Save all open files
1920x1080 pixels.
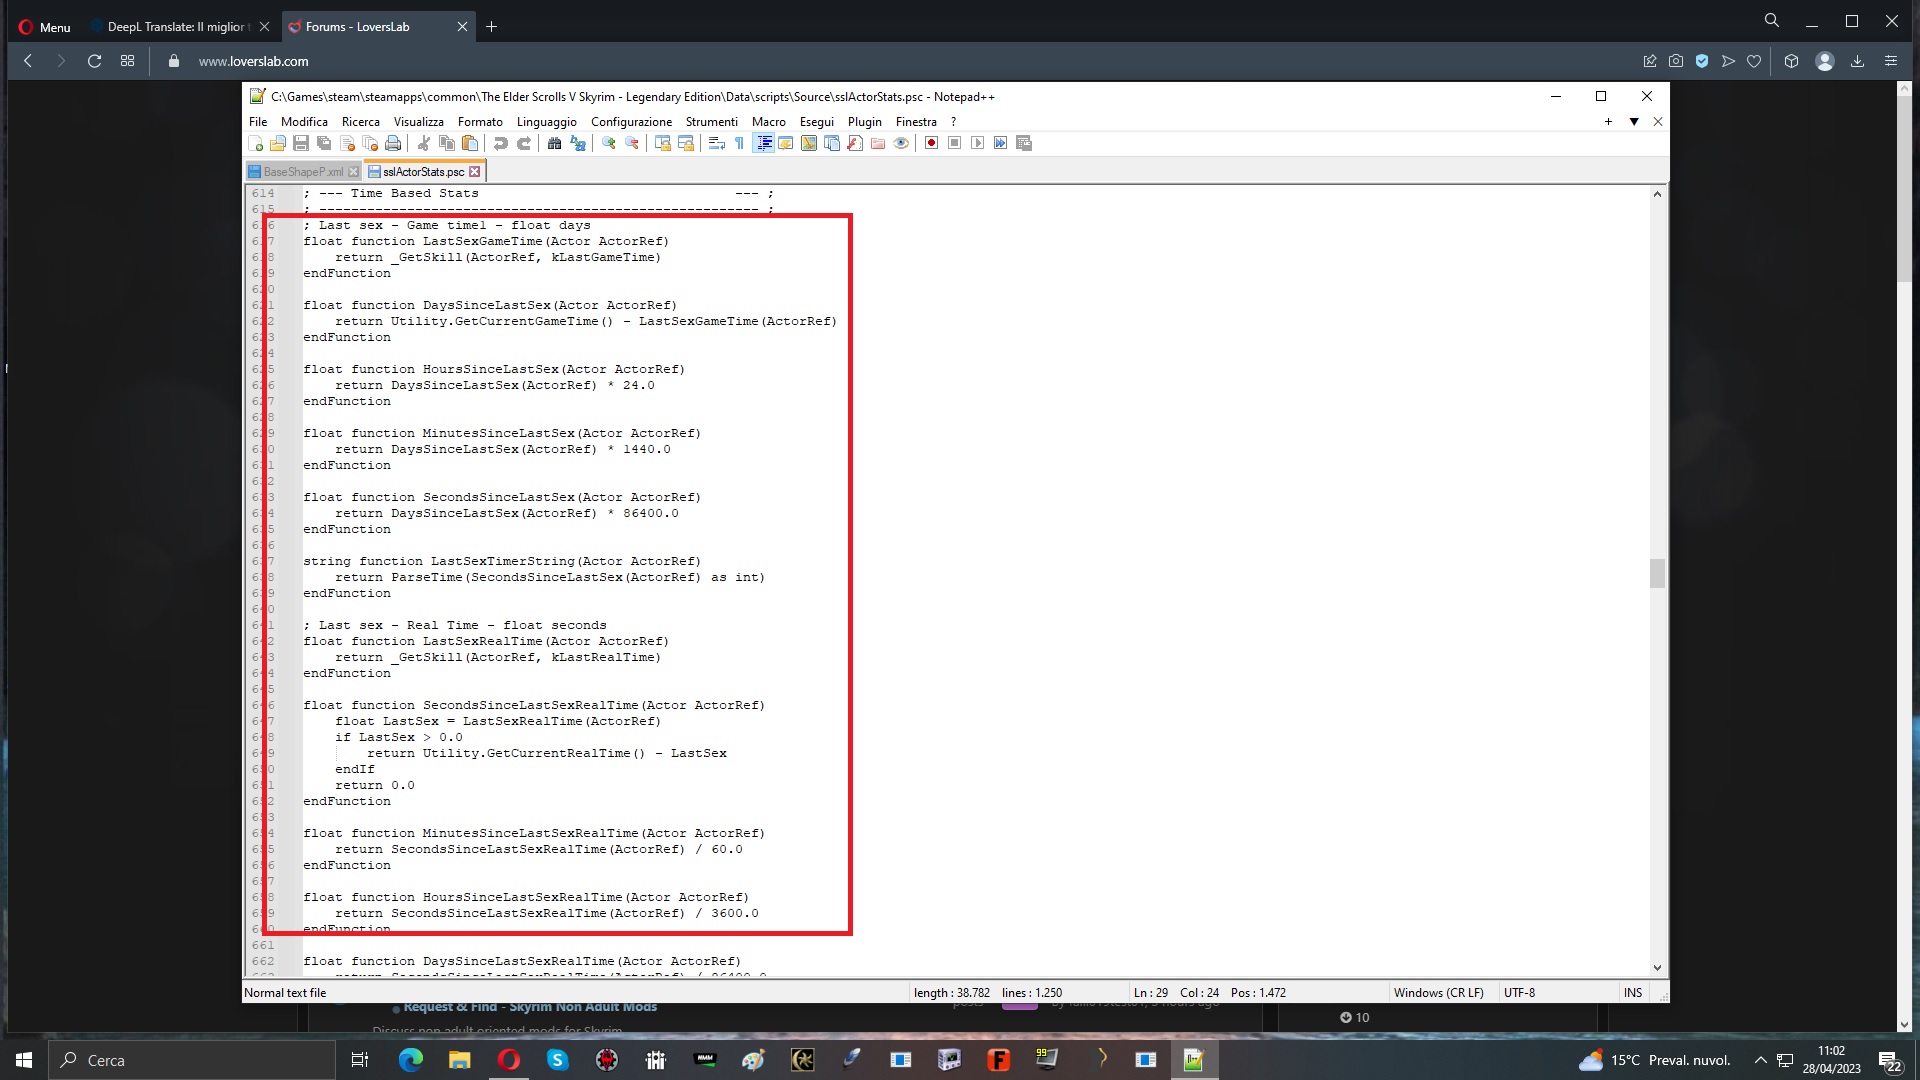(x=321, y=143)
